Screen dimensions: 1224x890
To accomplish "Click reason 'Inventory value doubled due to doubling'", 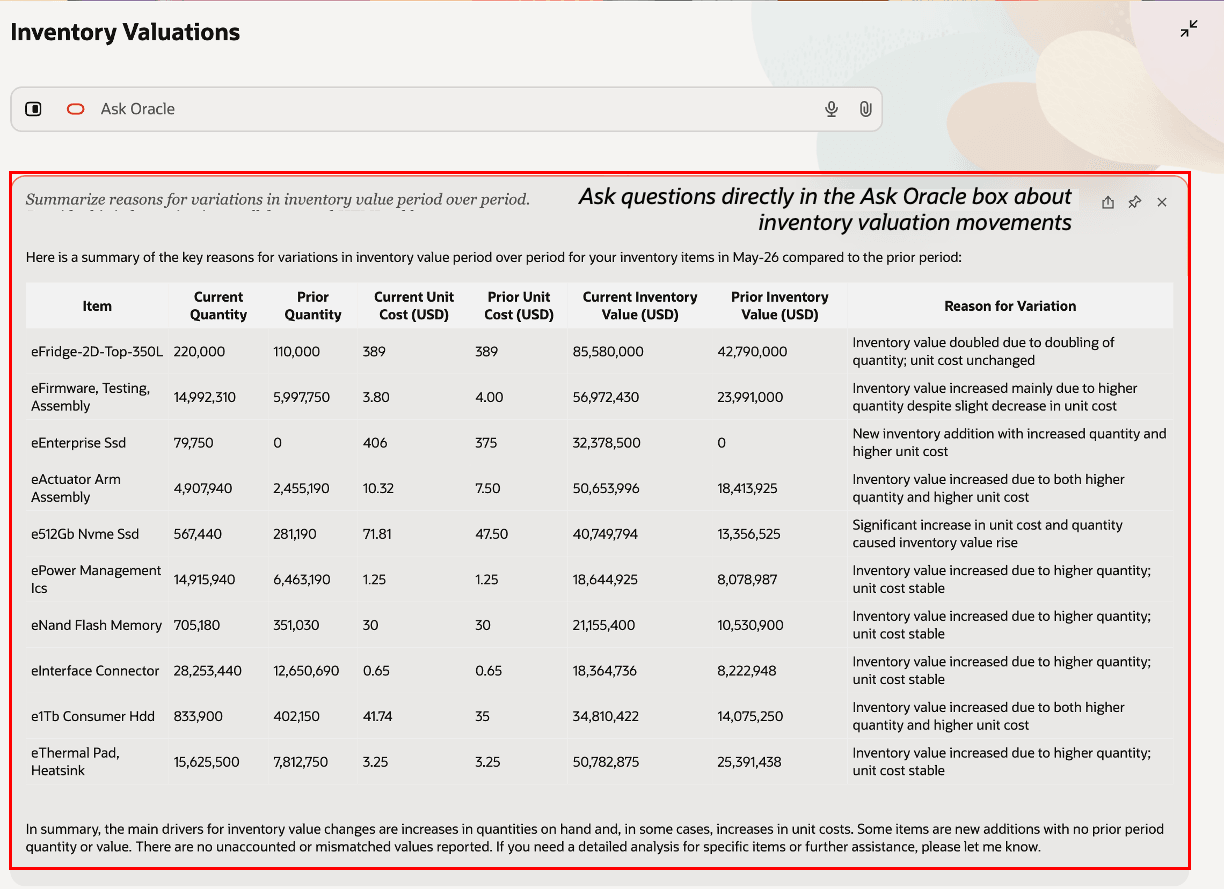I will tap(983, 352).
